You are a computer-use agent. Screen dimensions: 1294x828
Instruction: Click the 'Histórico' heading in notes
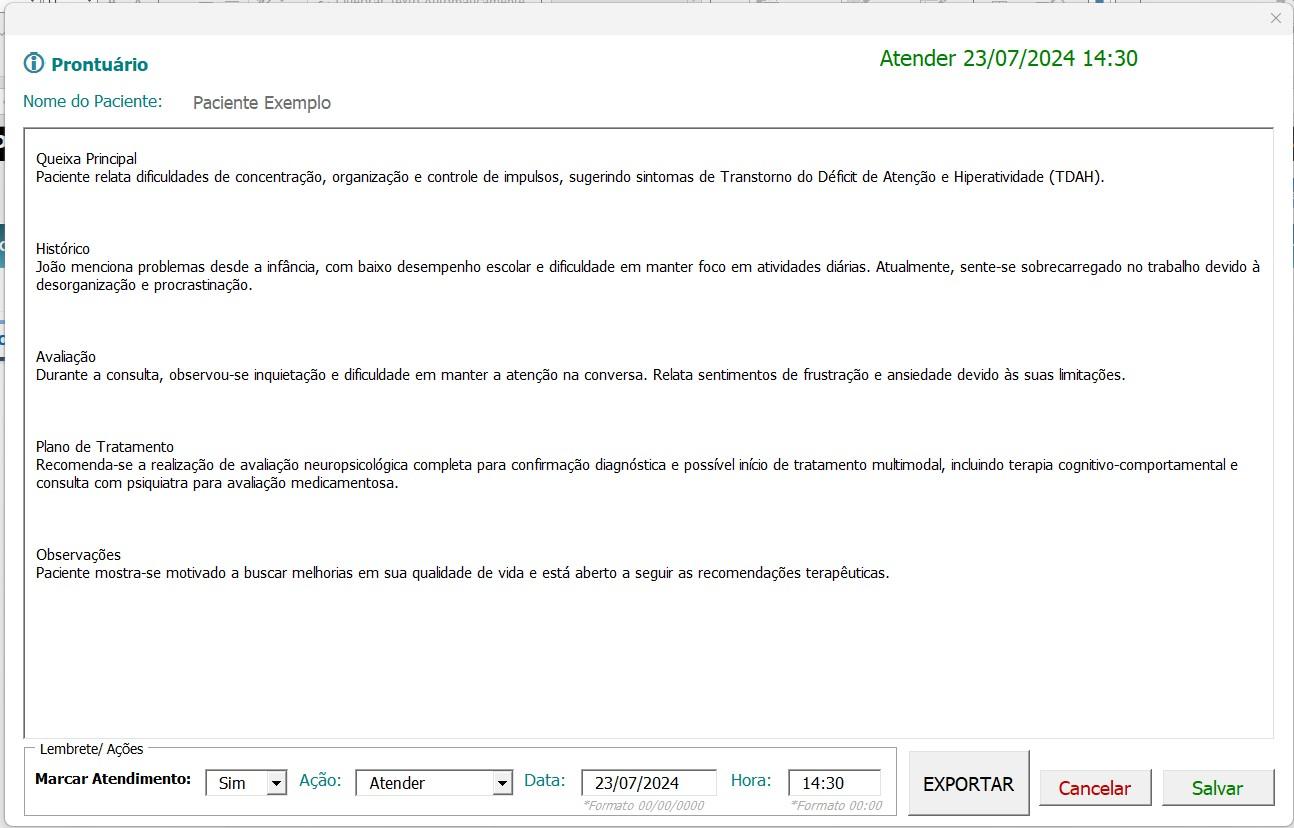63,249
